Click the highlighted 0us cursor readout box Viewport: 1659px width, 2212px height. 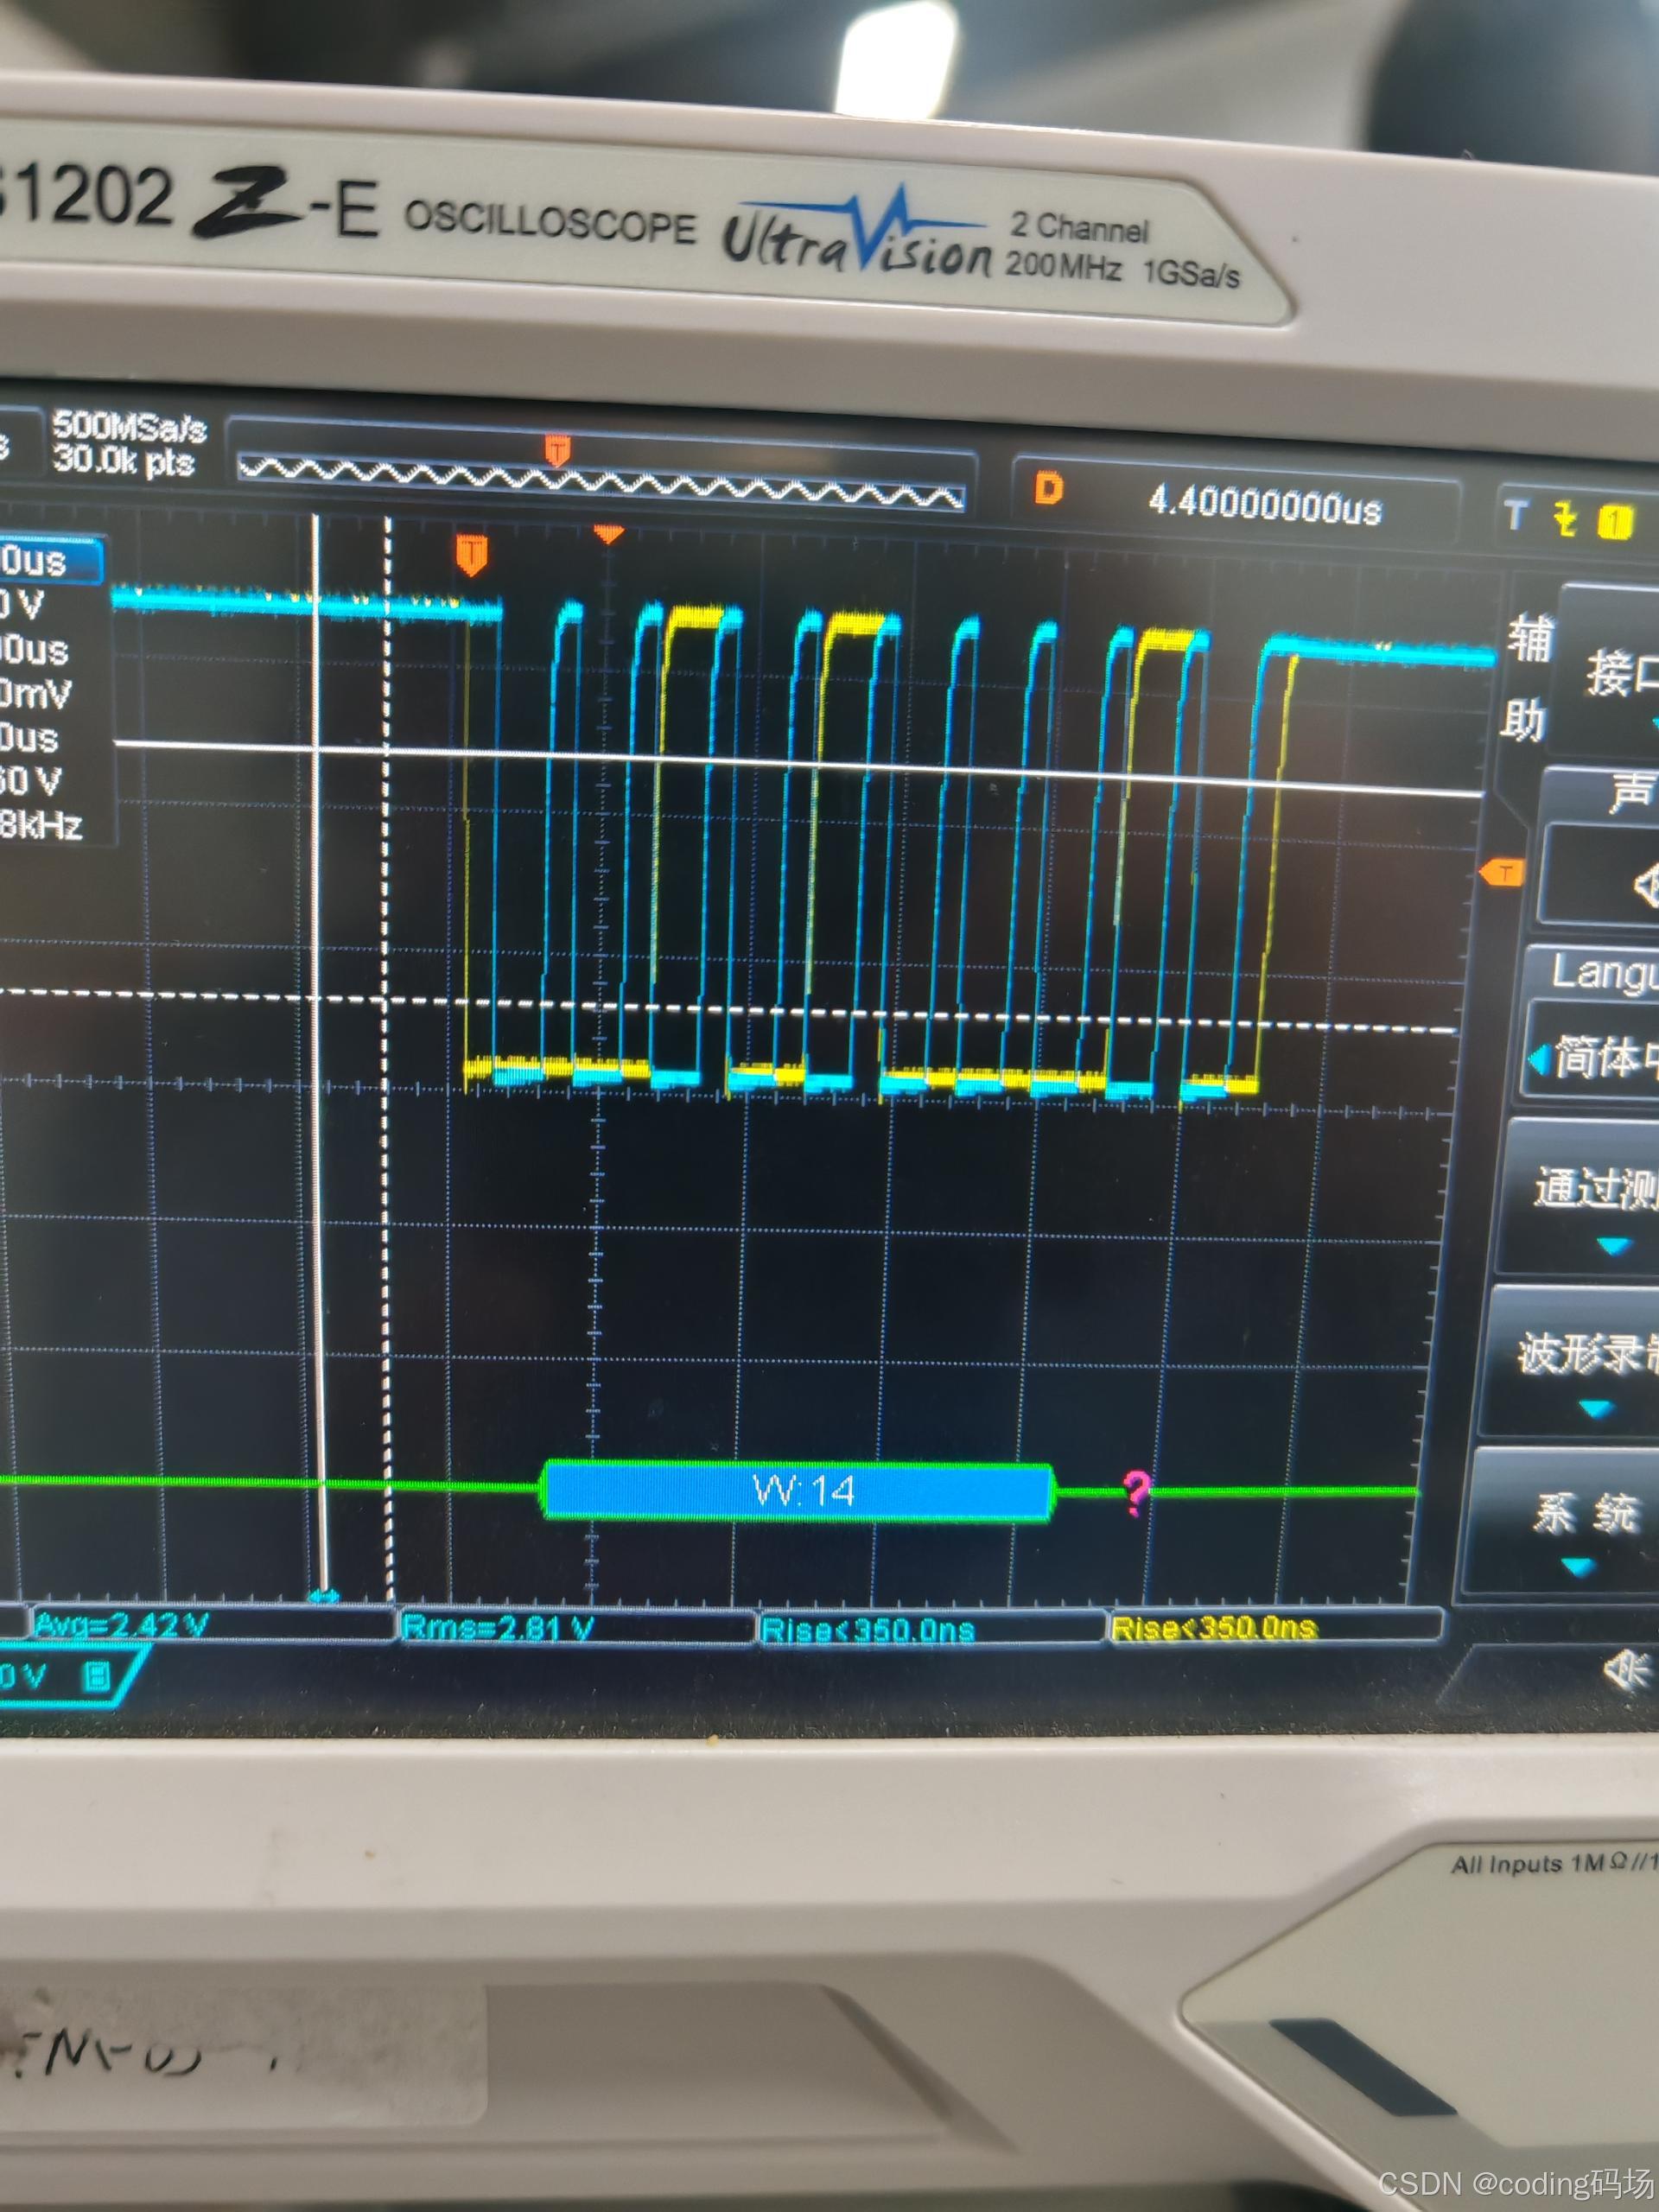click(50, 560)
